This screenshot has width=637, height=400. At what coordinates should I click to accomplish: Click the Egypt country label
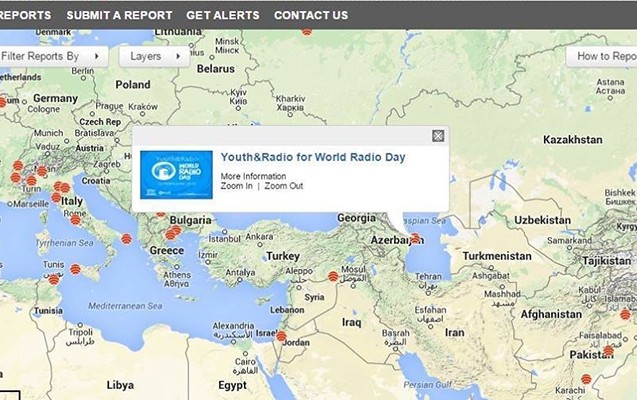point(232,385)
